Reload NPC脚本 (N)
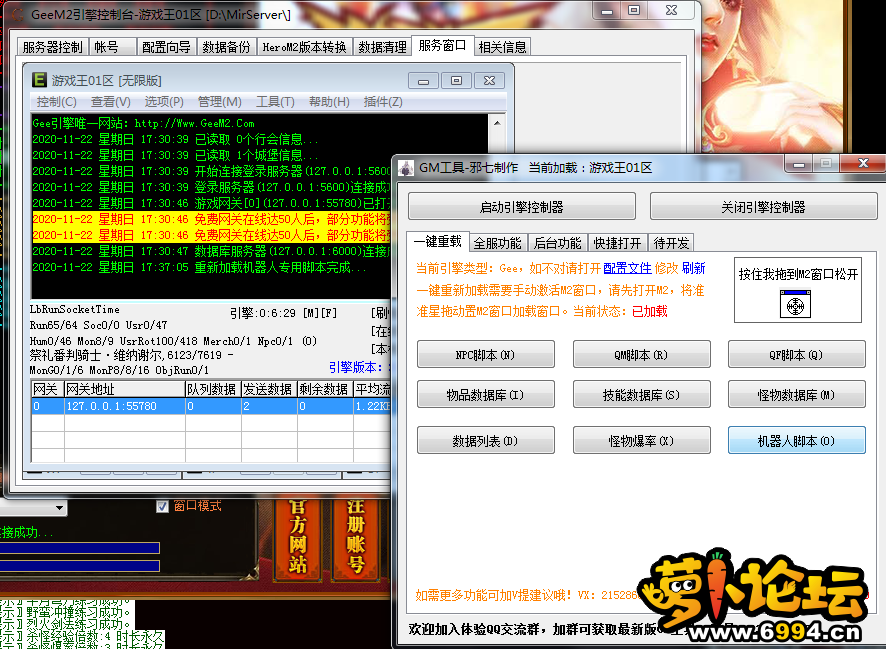The width and height of the screenshot is (886, 649). coord(485,355)
